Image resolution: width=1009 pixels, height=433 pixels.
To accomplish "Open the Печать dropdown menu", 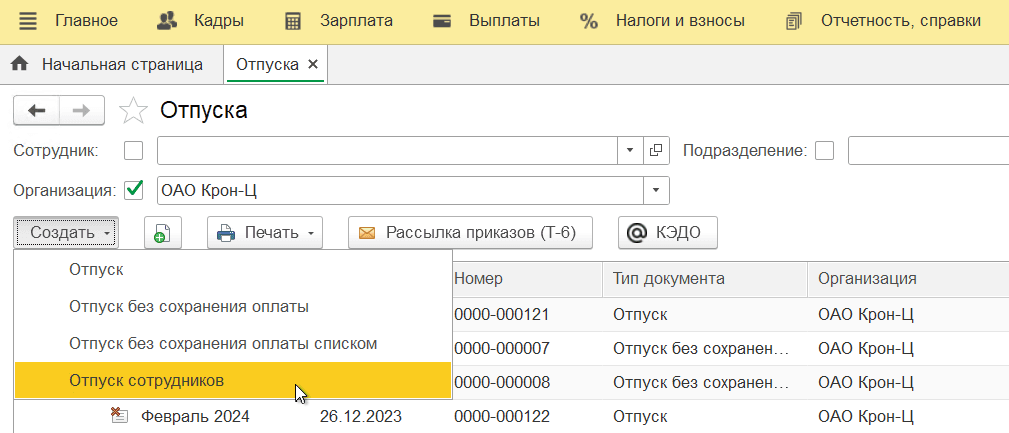I will point(264,232).
